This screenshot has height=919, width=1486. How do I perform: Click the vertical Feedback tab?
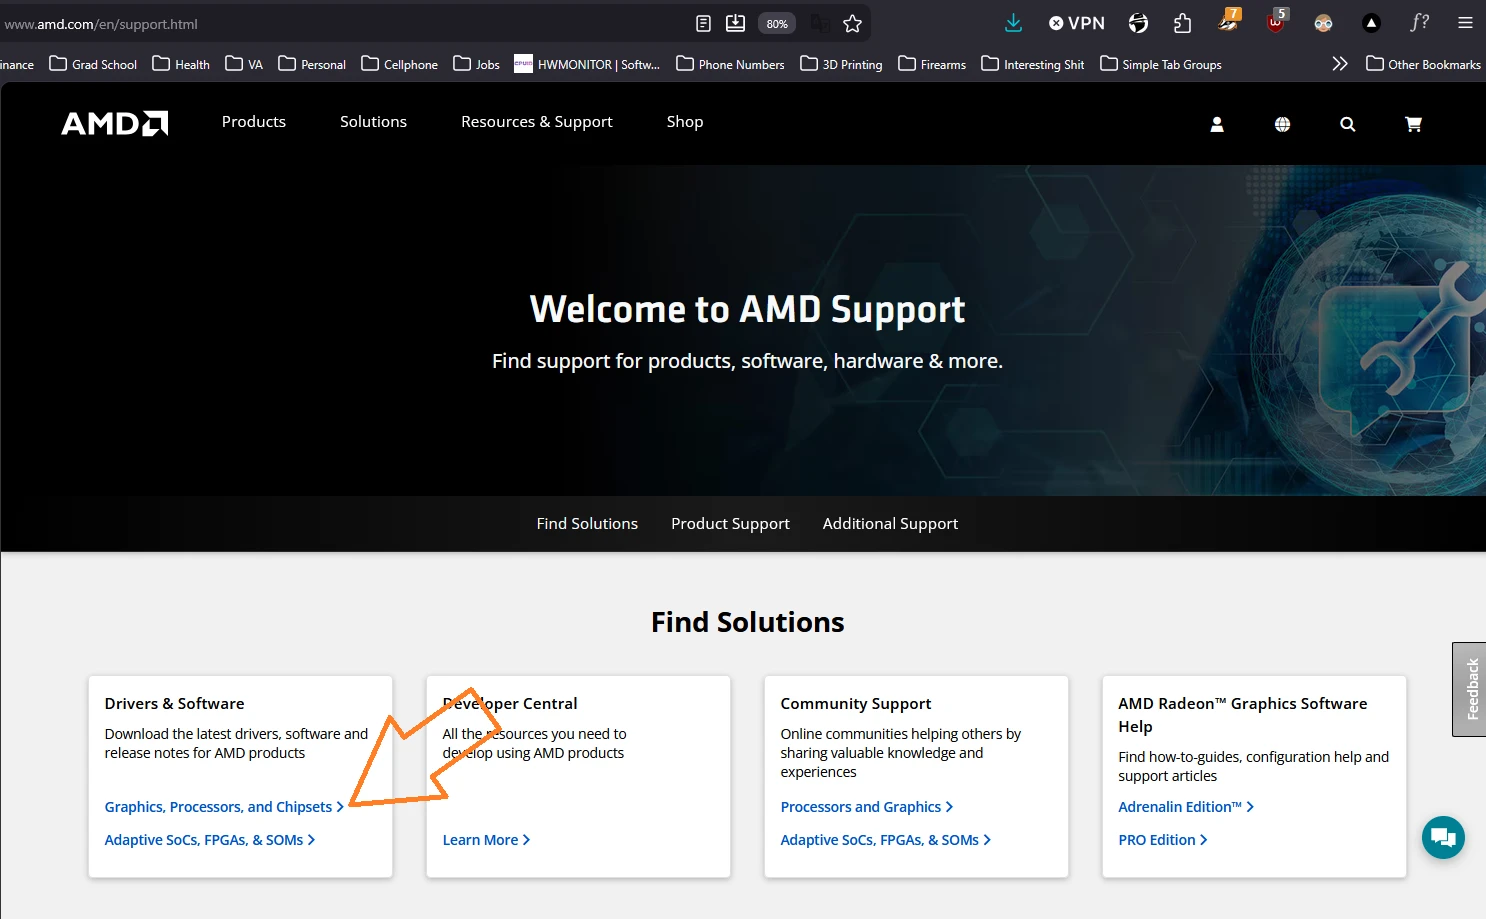pos(1470,689)
